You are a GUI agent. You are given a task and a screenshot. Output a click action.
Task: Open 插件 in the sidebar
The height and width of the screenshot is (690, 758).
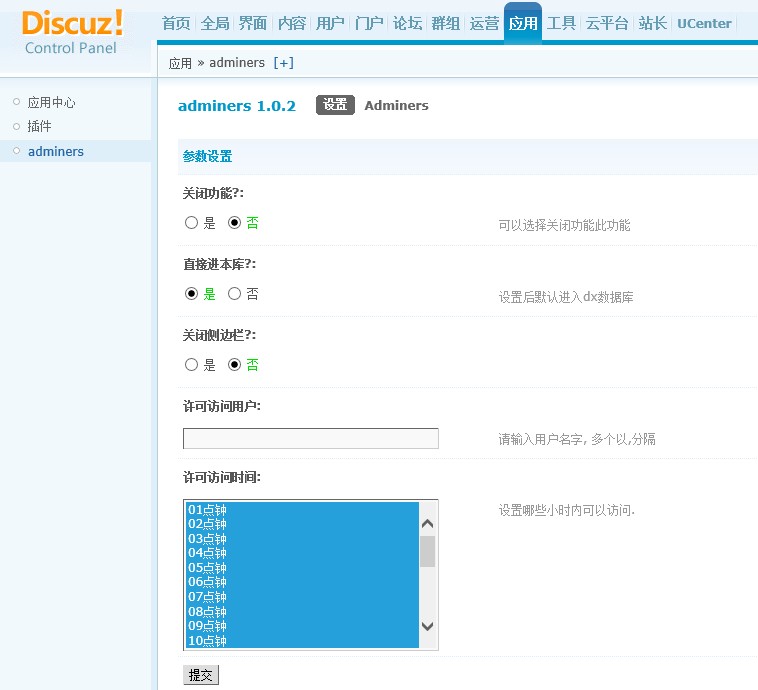coord(39,126)
